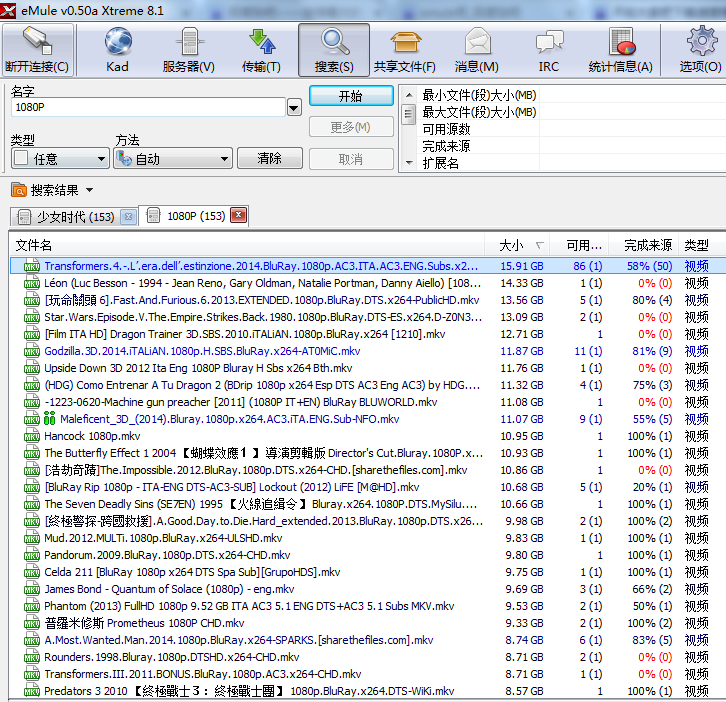The width and height of the screenshot is (726, 702).
Task: Open the search name history dropdown arrow
Action: (x=294, y=108)
